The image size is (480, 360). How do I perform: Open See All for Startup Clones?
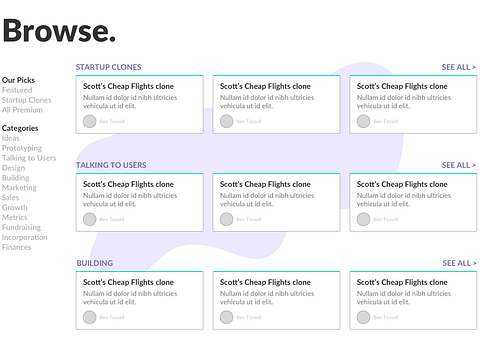[x=459, y=67]
